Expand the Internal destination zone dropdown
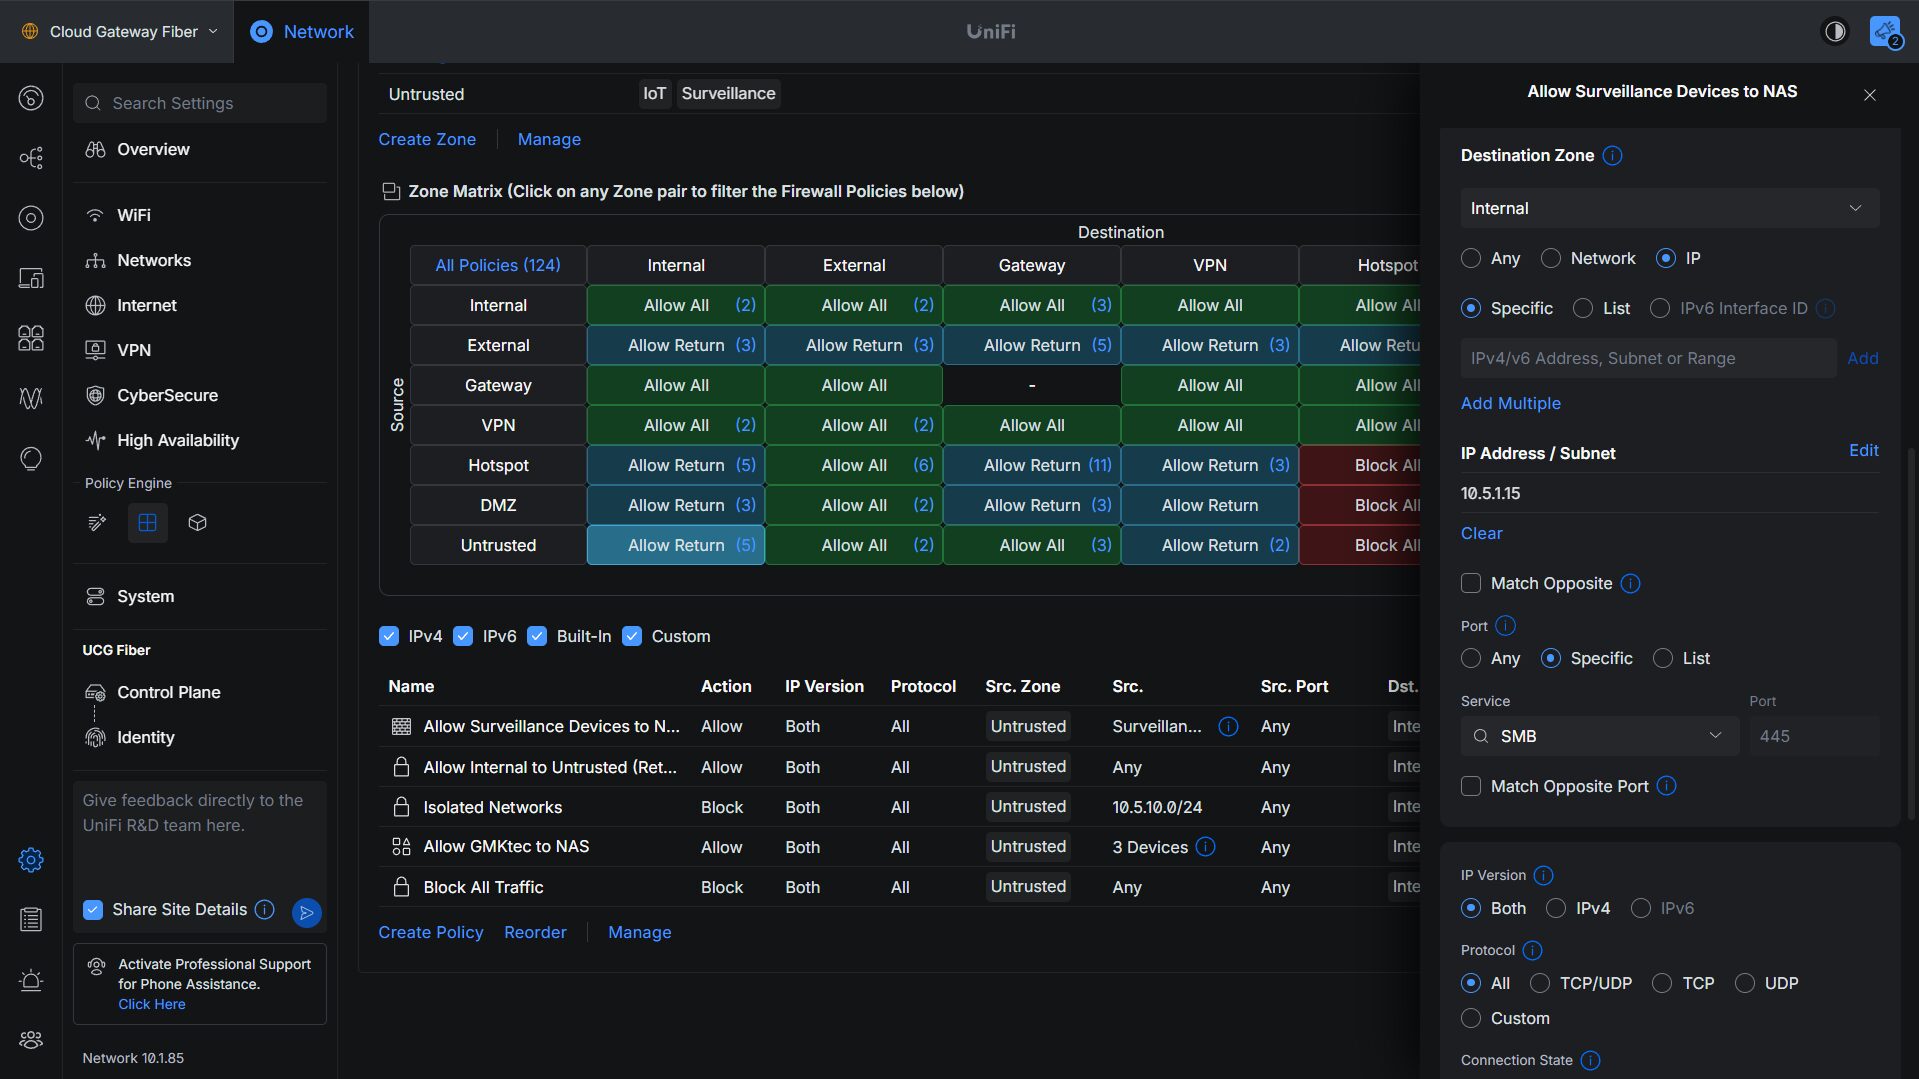The width and height of the screenshot is (1919, 1079). point(1669,209)
